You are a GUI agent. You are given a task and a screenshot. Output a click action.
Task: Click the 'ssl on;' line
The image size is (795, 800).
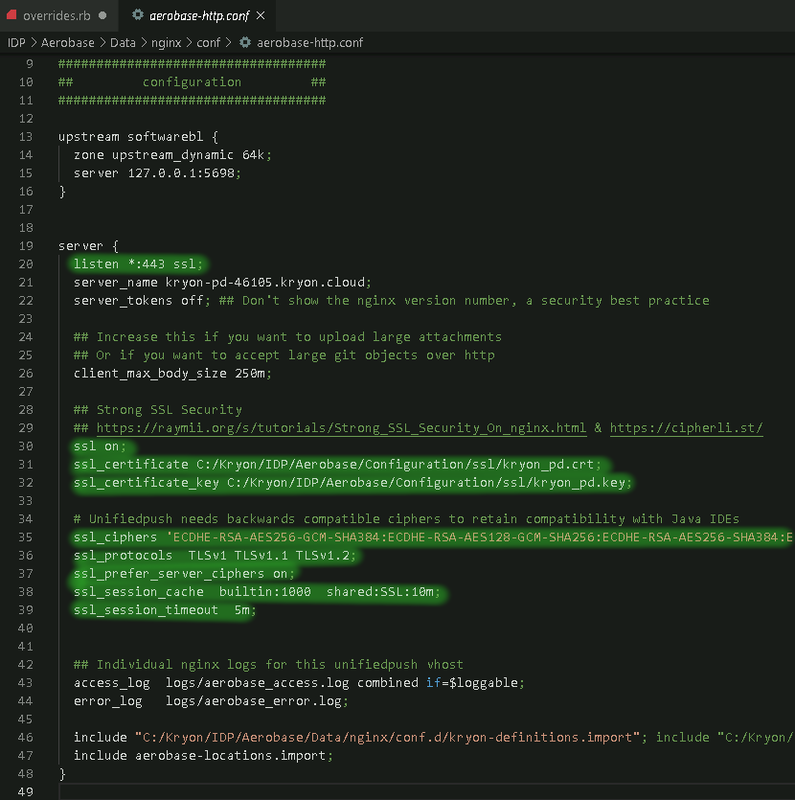(x=100, y=446)
